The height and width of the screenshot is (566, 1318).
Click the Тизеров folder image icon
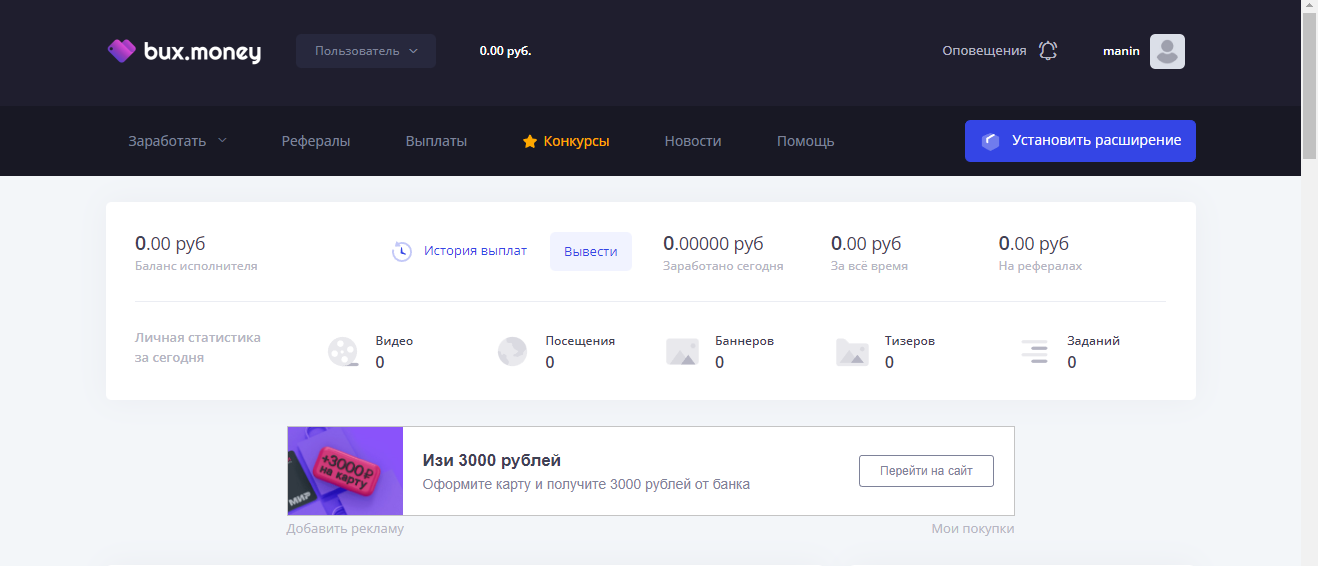(852, 352)
